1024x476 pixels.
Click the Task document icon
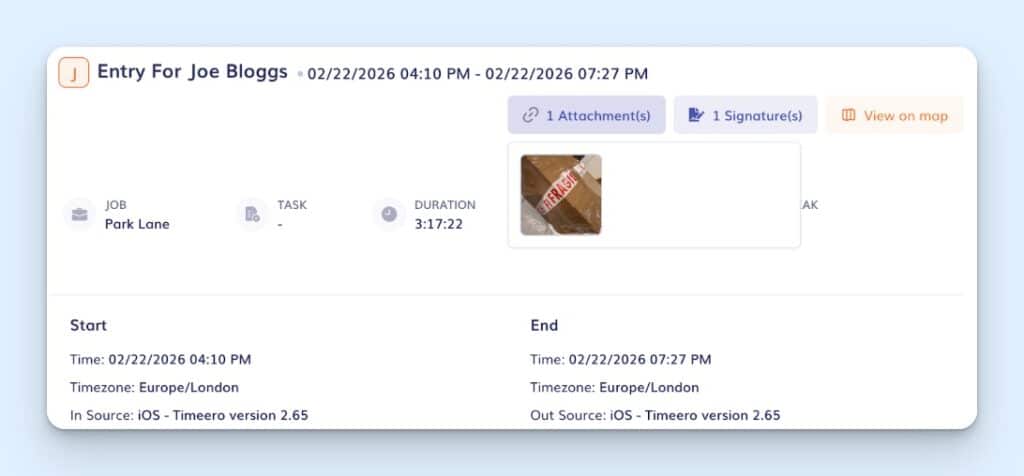[252, 214]
